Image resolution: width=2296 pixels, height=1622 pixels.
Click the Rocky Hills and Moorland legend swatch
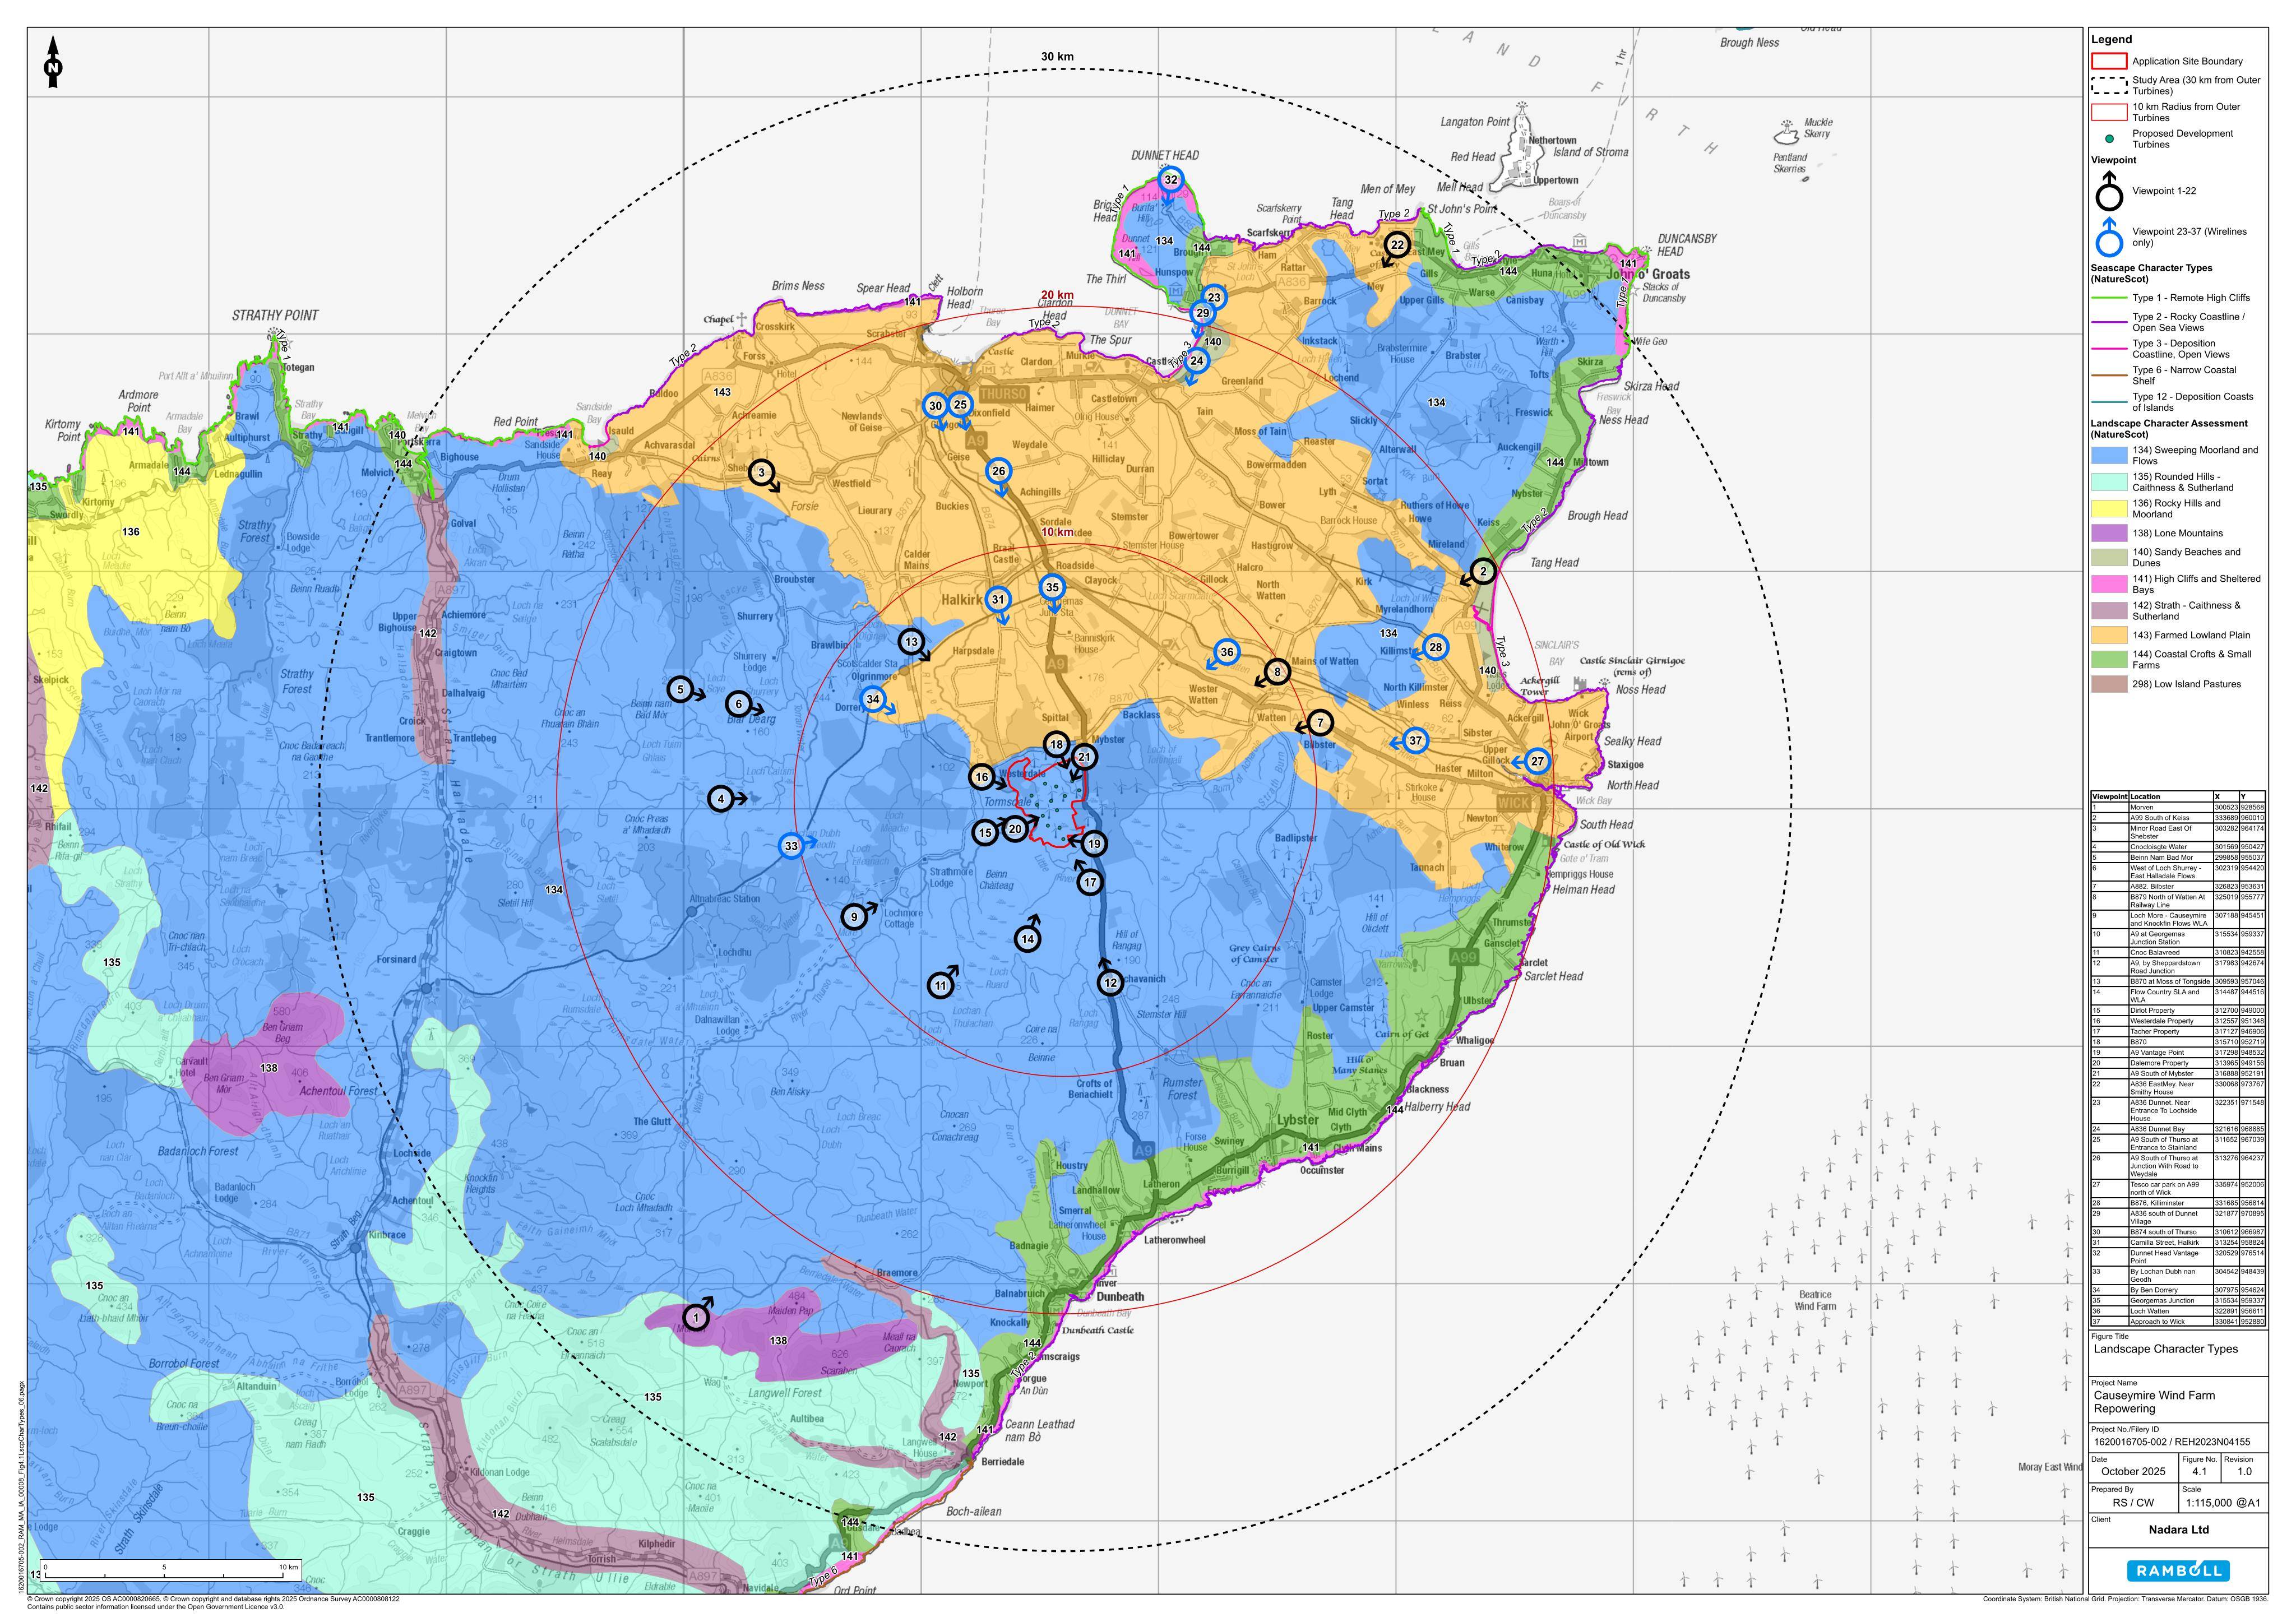(2109, 508)
